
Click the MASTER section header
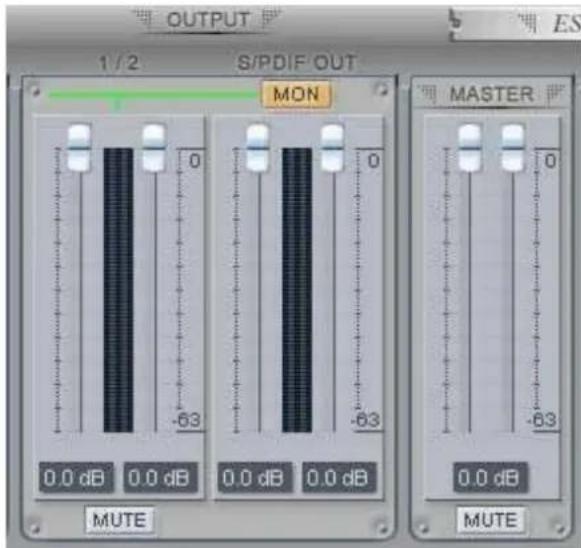[491, 94]
